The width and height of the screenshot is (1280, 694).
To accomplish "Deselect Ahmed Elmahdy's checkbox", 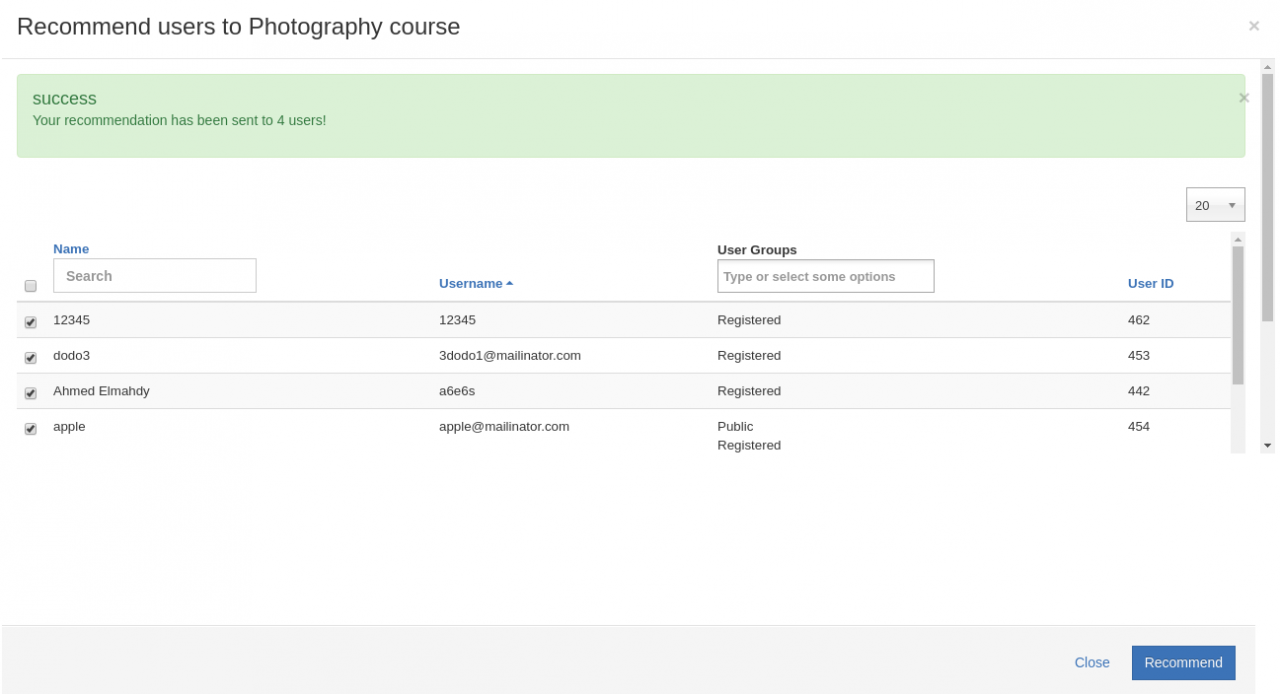I will point(30,393).
